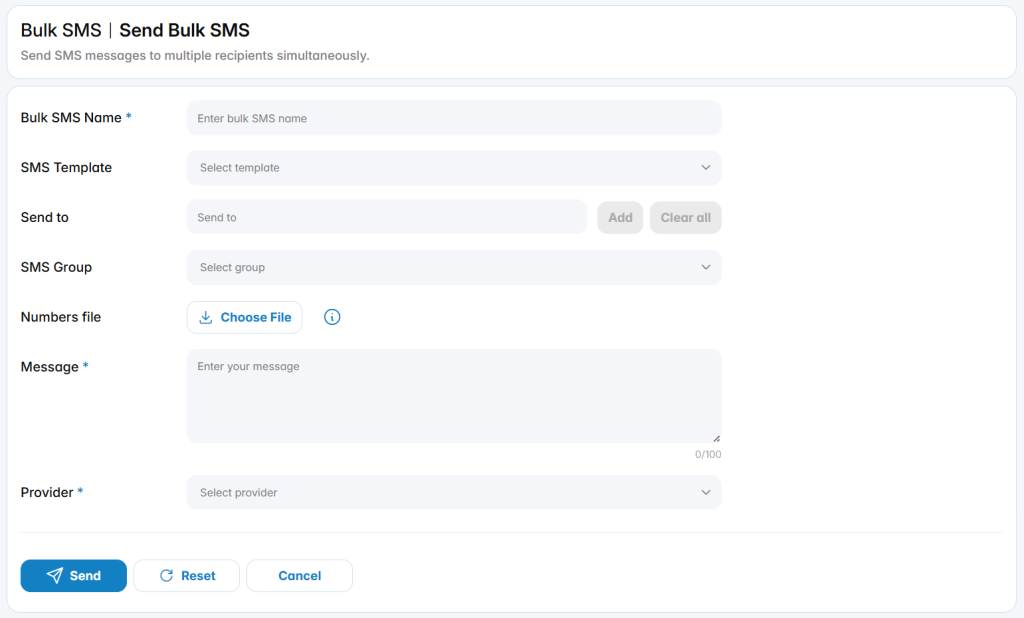Click the paper plane icon on Send

point(55,575)
